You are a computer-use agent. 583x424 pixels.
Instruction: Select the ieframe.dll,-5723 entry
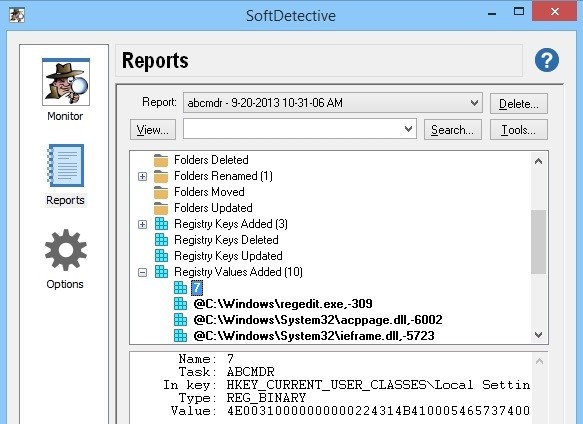click(314, 336)
